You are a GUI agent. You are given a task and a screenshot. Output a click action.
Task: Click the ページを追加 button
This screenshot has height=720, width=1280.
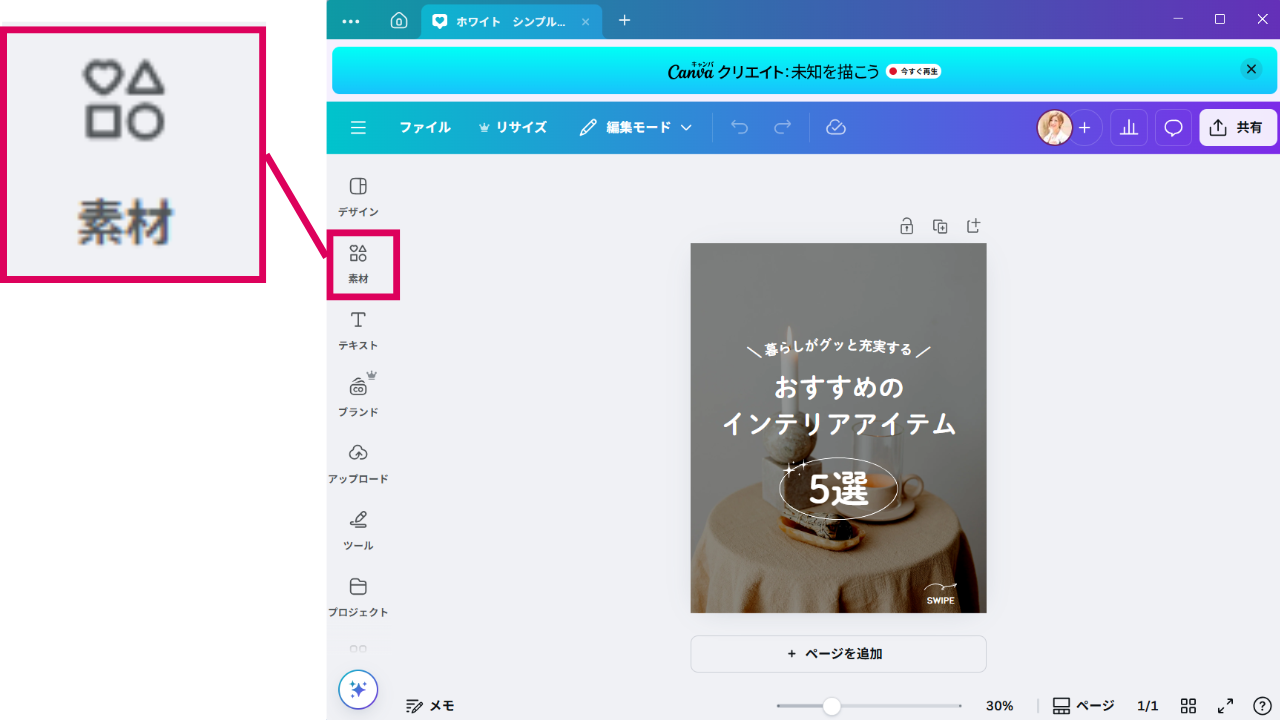[838, 654]
